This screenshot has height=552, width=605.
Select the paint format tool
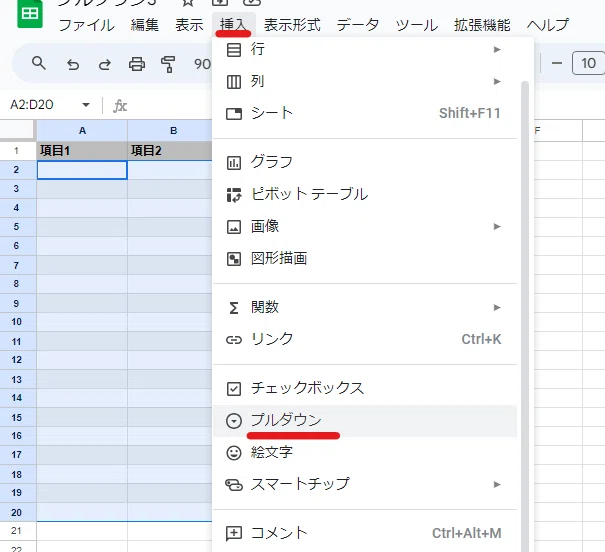coord(168,64)
